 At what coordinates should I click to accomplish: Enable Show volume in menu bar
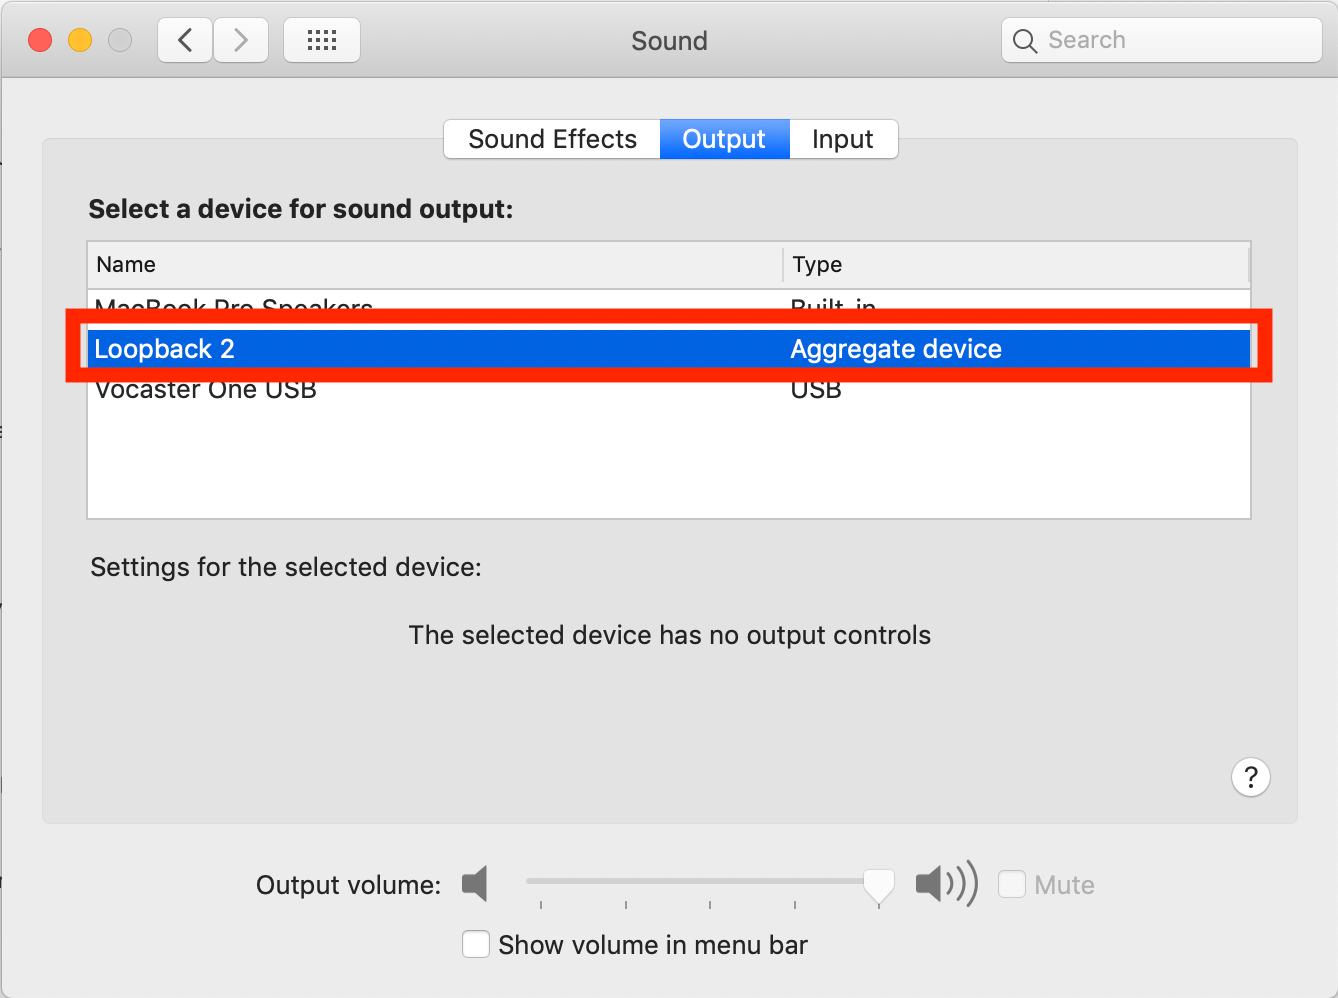pos(476,944)
